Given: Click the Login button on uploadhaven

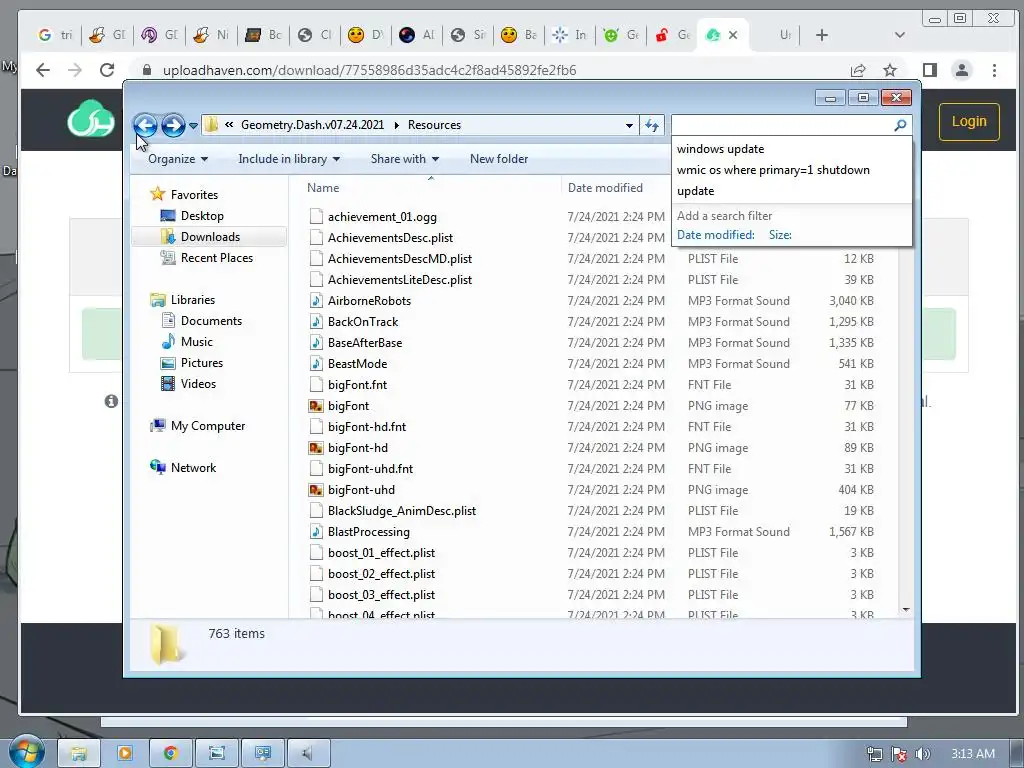Looking at the screenshot, I should coord(969,121).
